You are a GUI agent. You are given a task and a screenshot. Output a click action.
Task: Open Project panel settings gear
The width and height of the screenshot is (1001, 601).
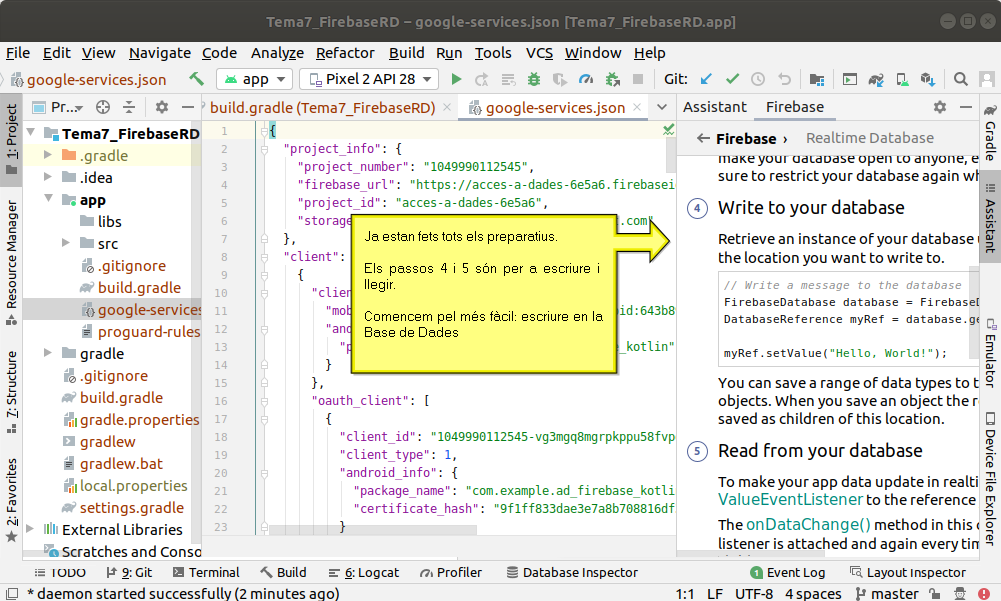pyautogui.click(x=162, y=107)
